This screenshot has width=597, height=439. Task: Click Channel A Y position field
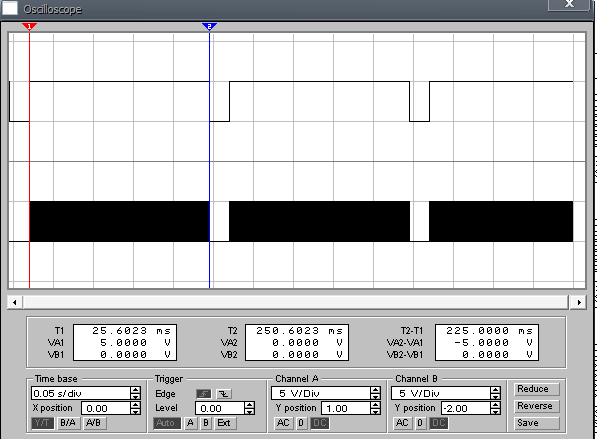point(346,409)
